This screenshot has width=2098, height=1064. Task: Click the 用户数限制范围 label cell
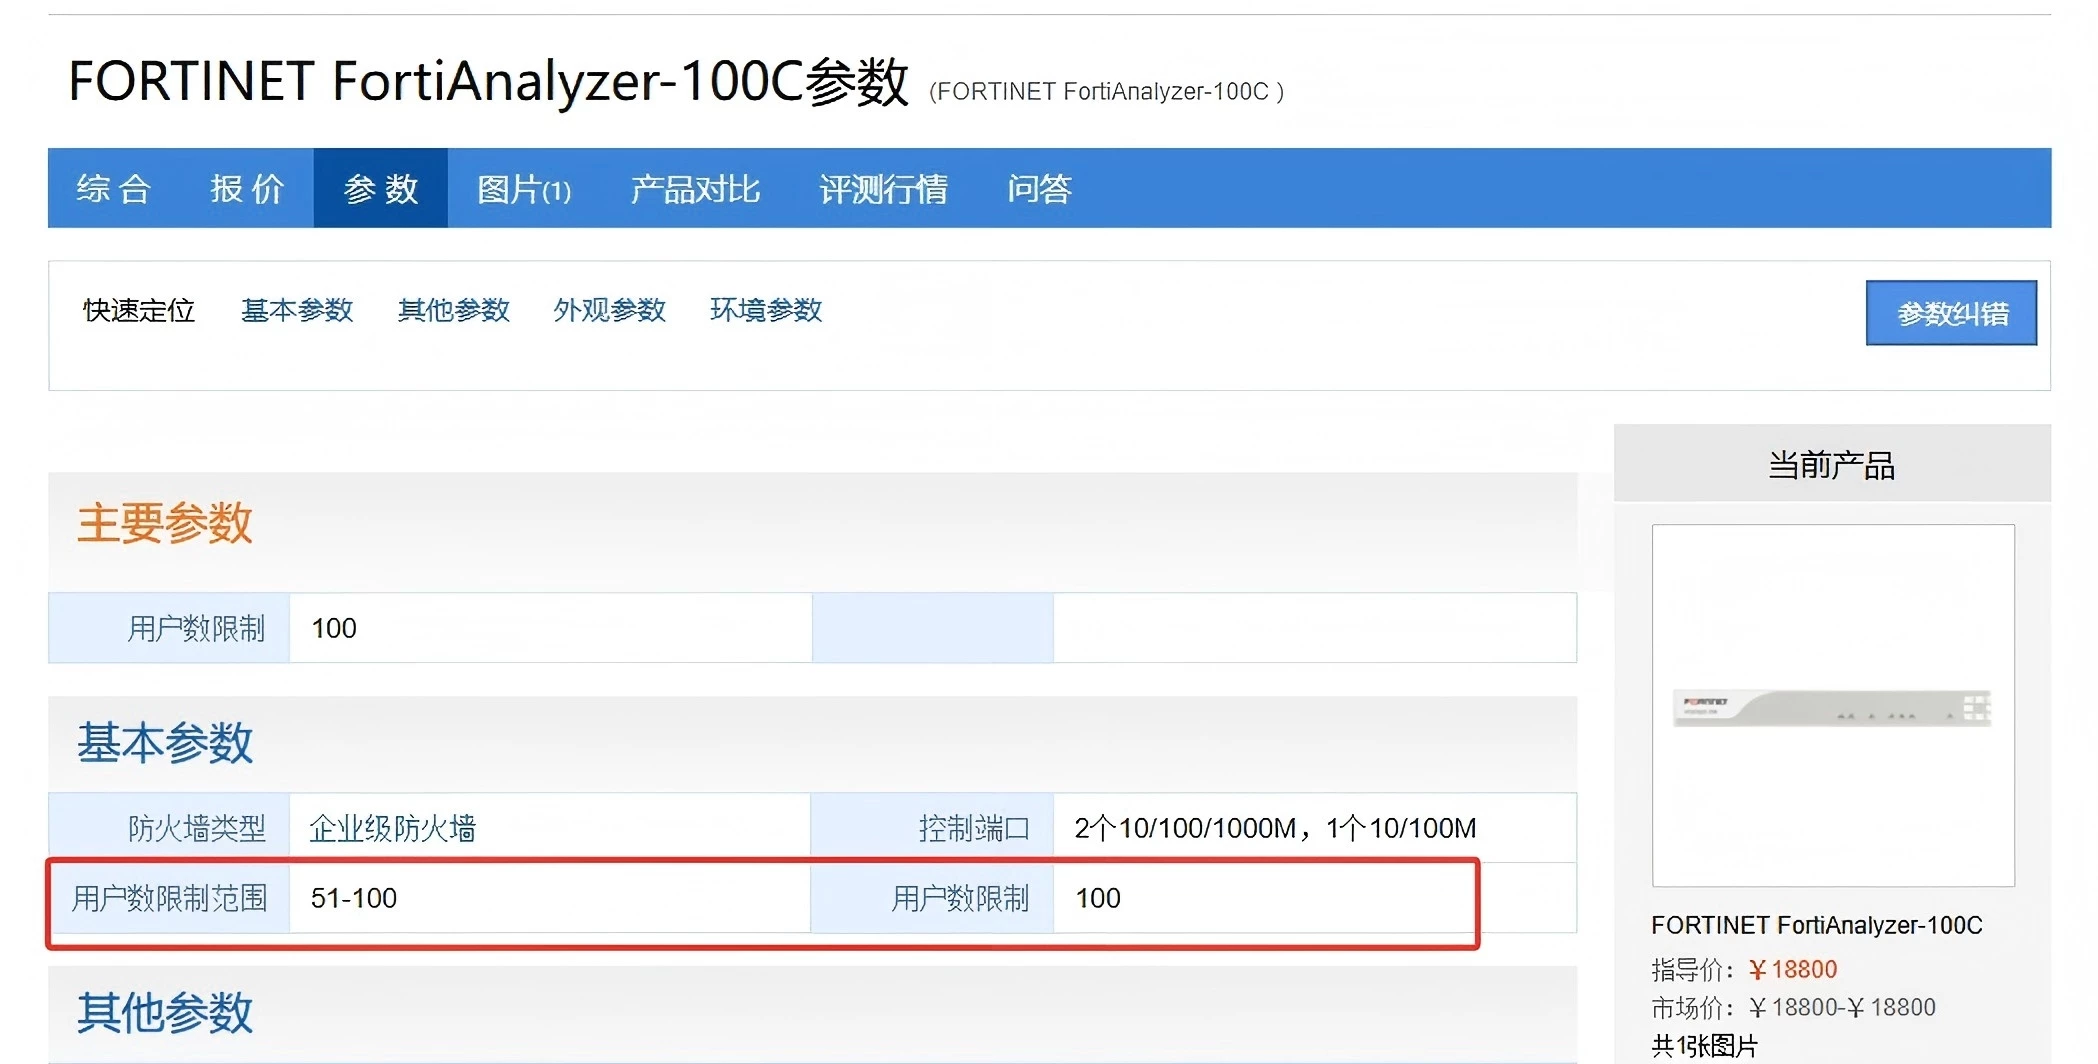coord(169,898)
